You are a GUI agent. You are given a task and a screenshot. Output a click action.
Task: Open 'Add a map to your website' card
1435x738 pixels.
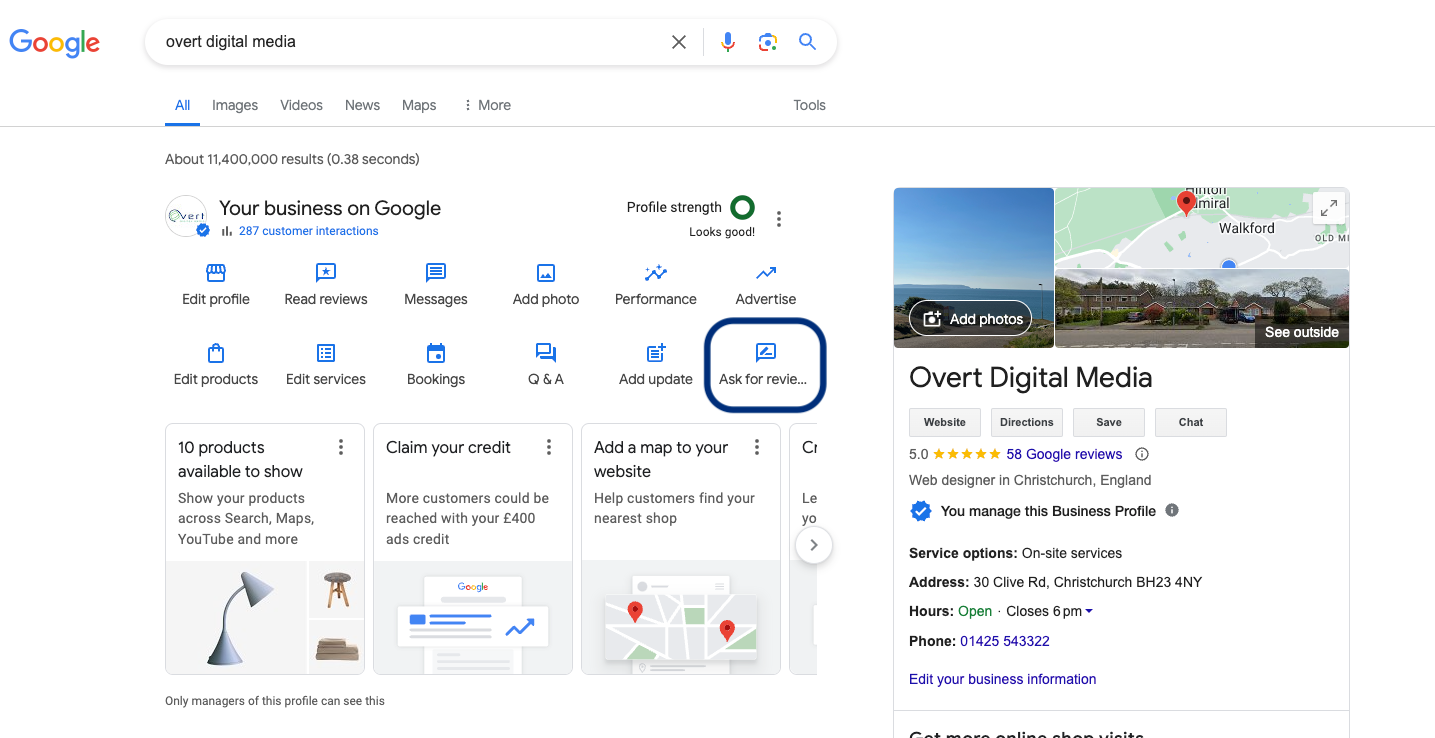coord(681,549)
